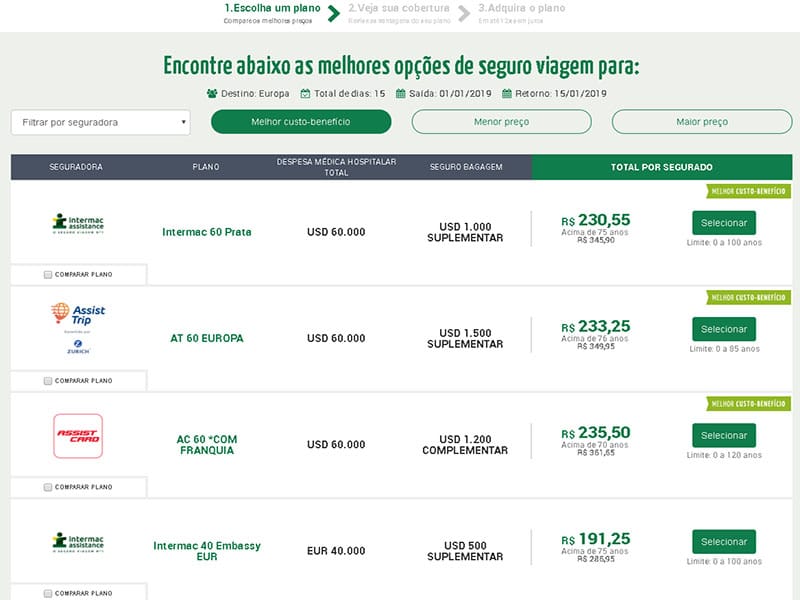The width and height of the screenshot is (800, 600).
Task: Go to step 3. Adquira o plano
Action: coord(521,13)
